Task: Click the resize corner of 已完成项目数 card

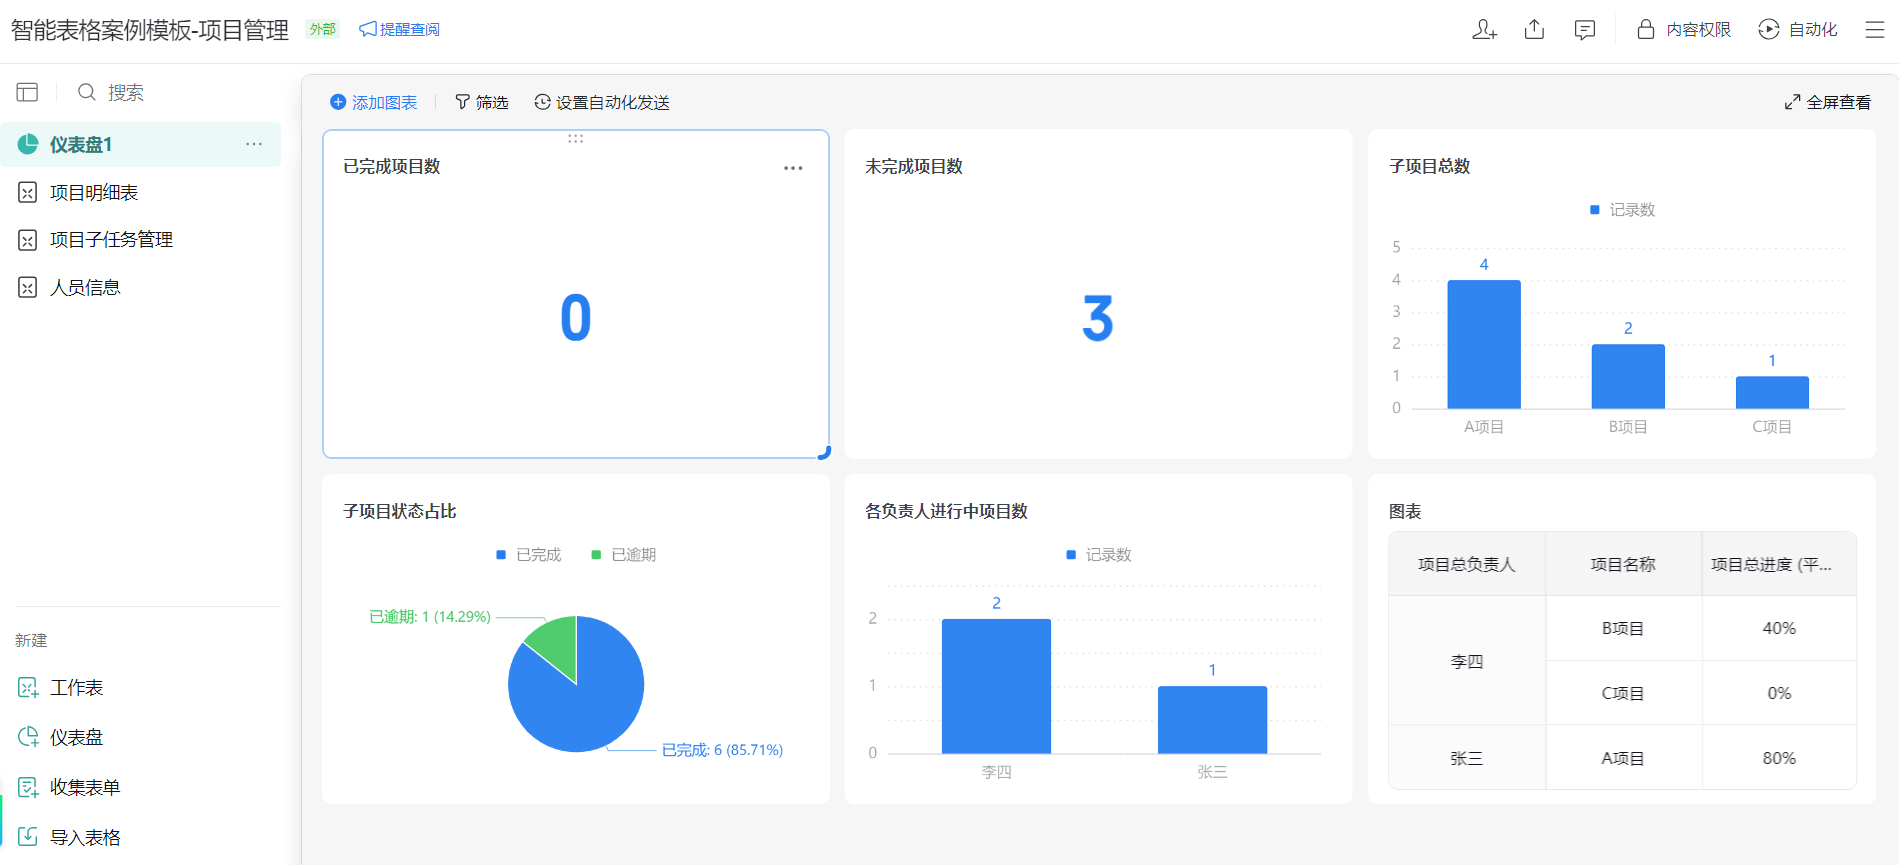Action: 824,453
